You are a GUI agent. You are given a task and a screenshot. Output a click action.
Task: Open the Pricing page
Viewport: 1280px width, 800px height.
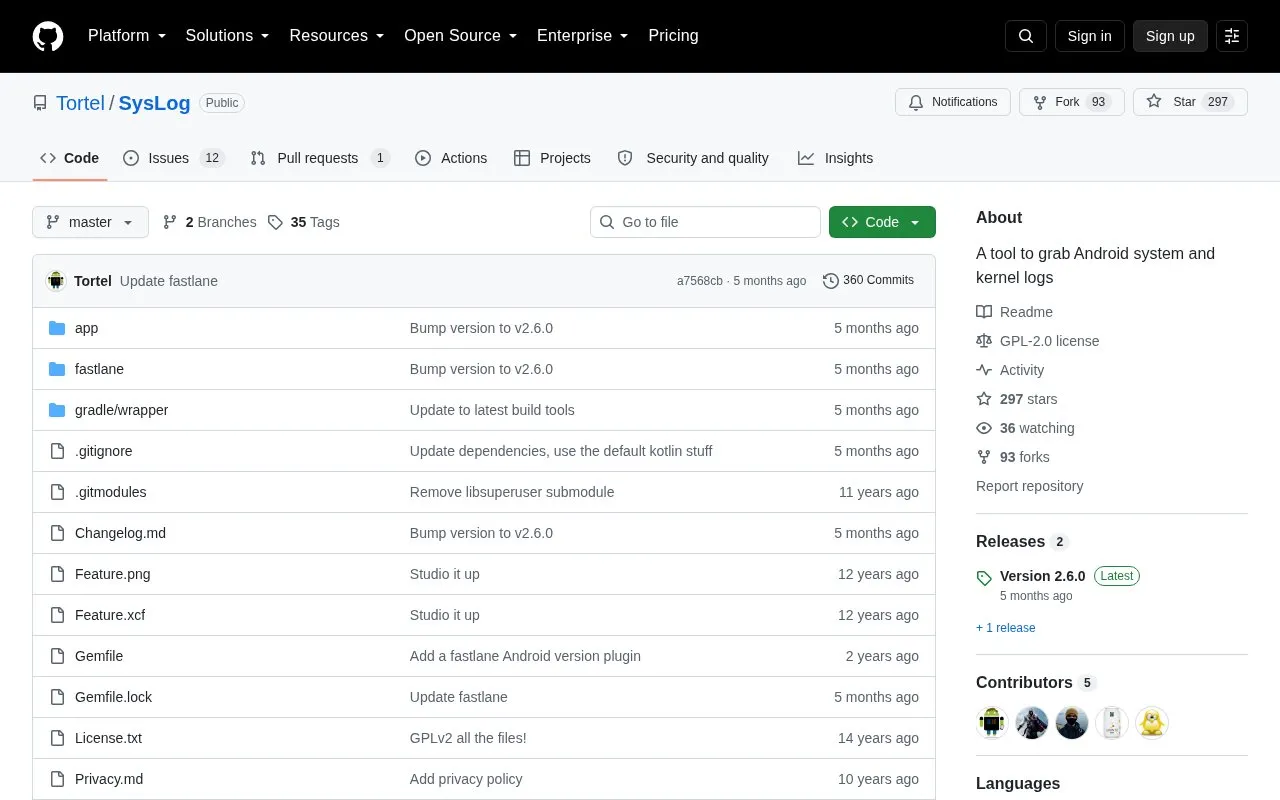point(673,36)
